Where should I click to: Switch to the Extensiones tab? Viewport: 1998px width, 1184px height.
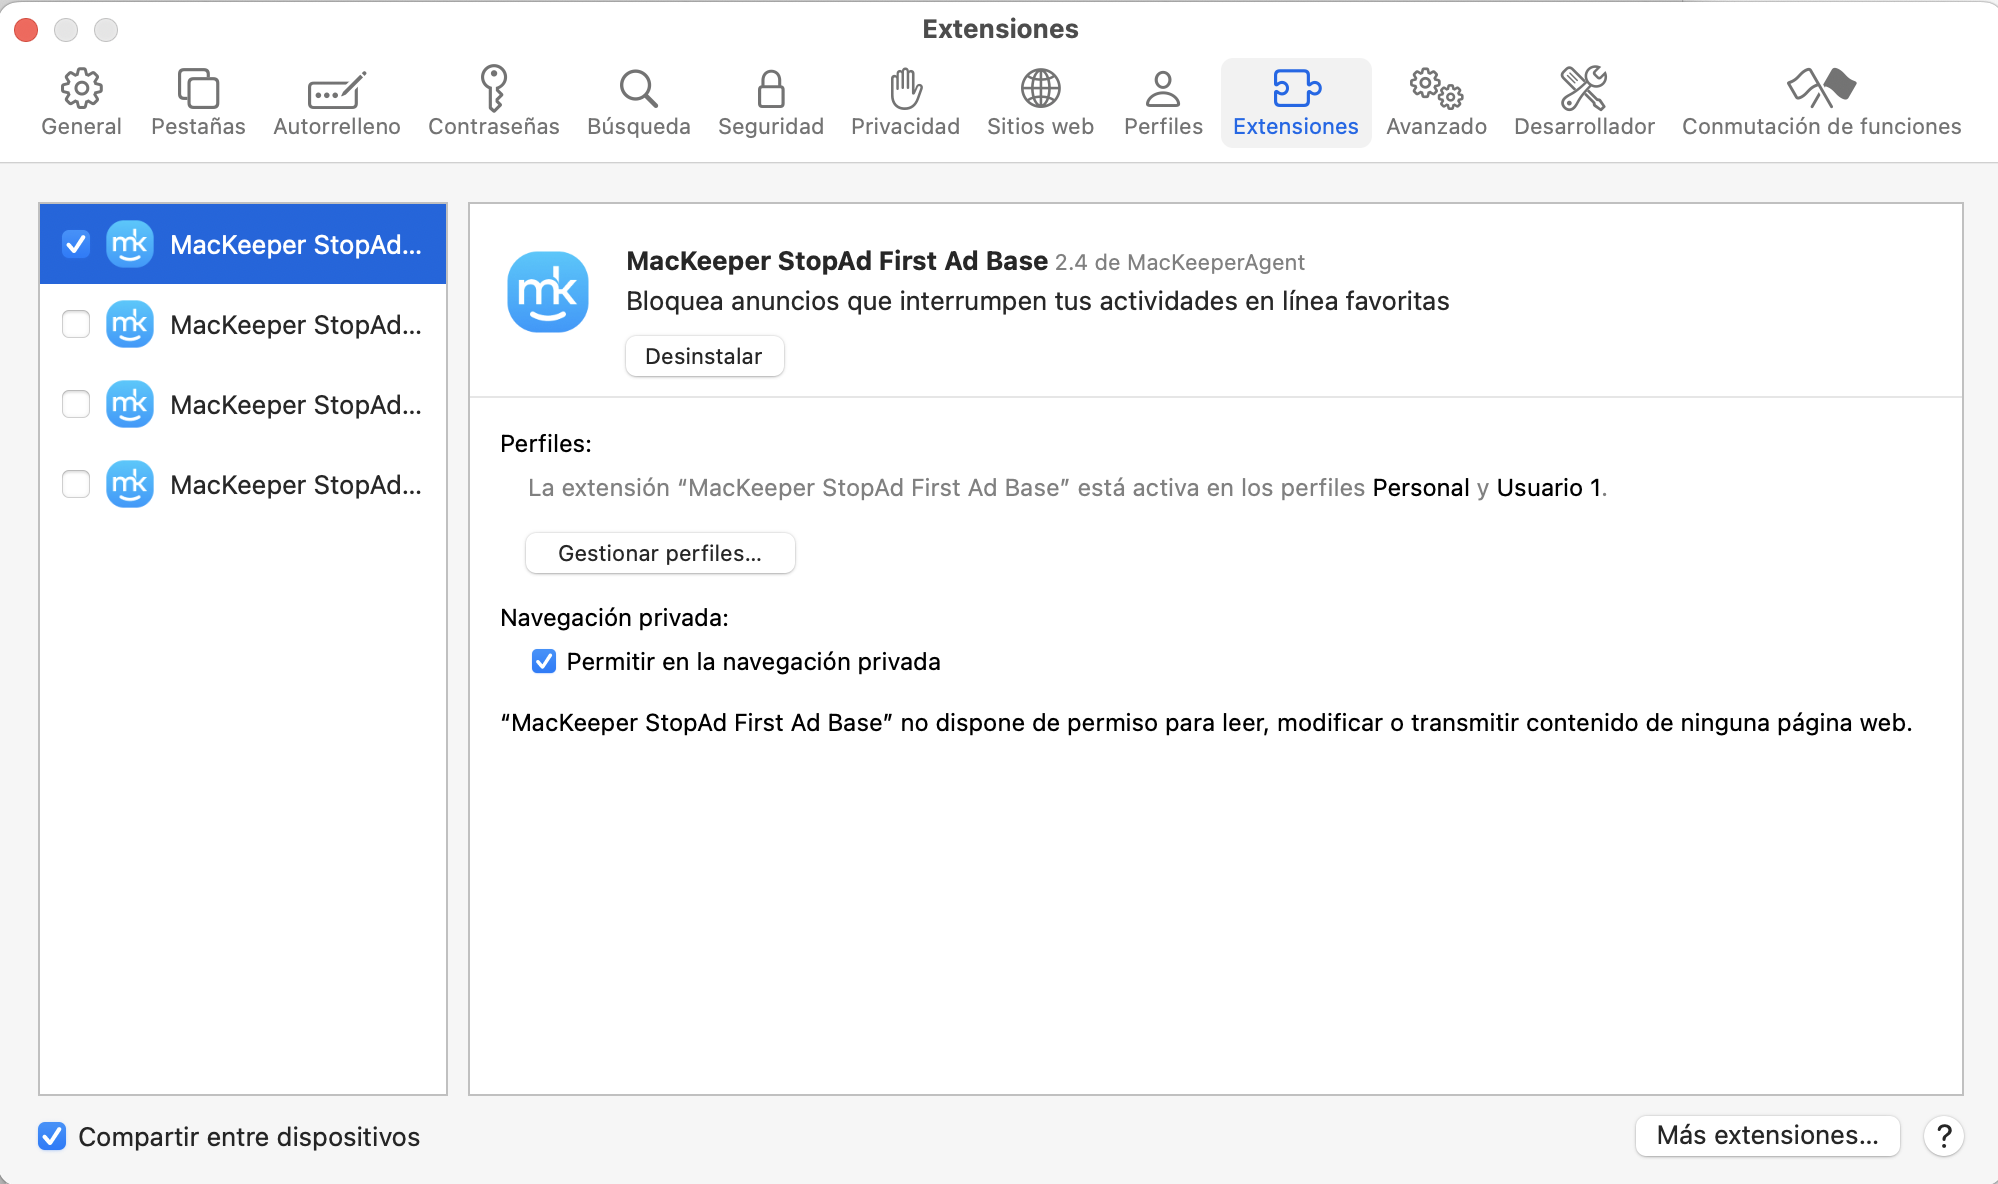coord(1295,100)
